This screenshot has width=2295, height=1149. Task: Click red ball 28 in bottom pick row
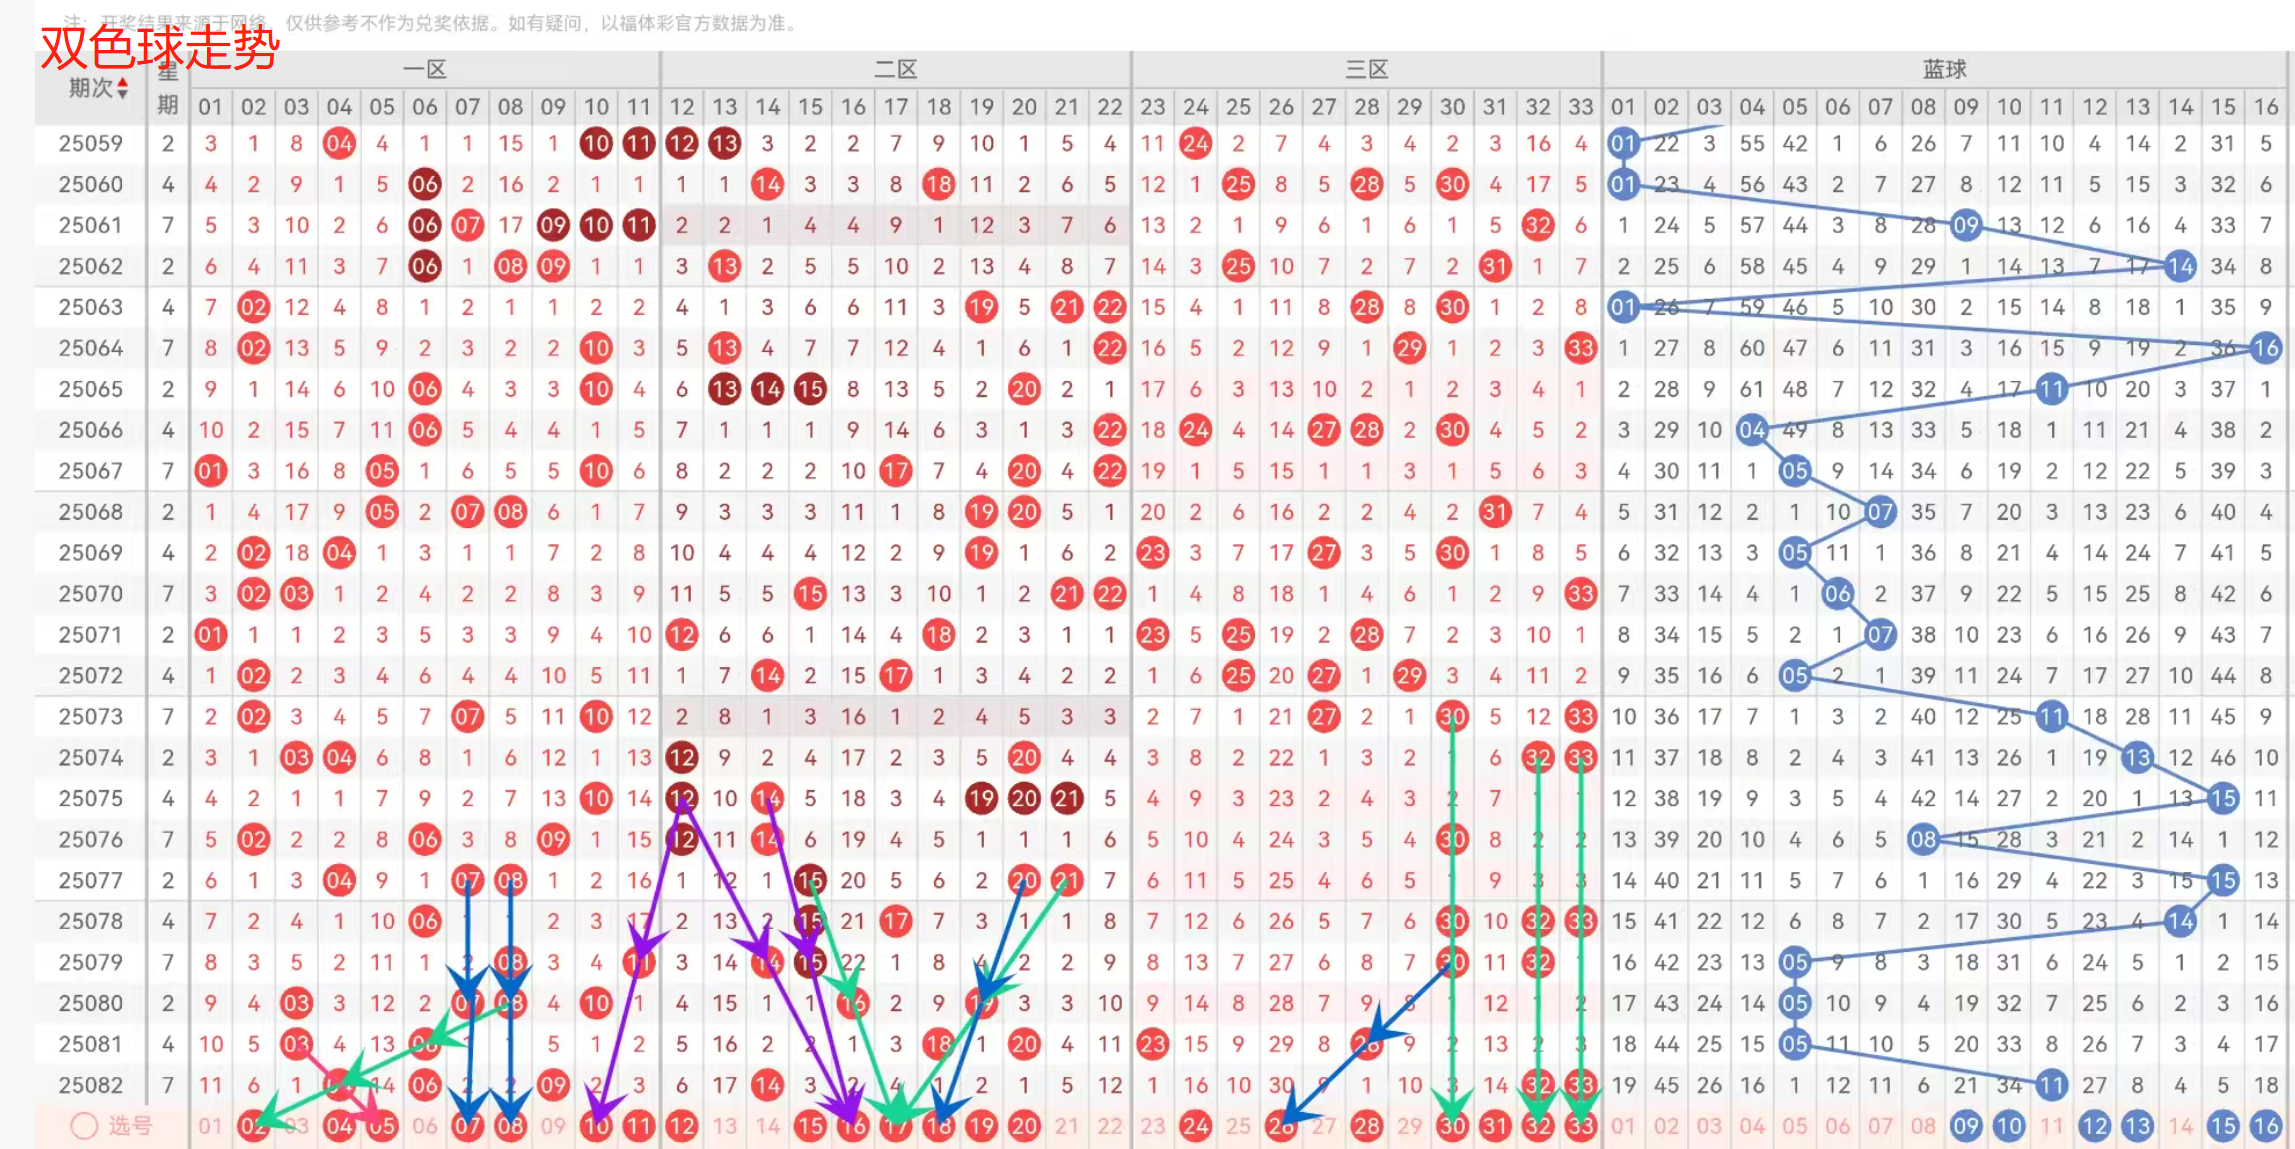(x=1366, y=1126)
